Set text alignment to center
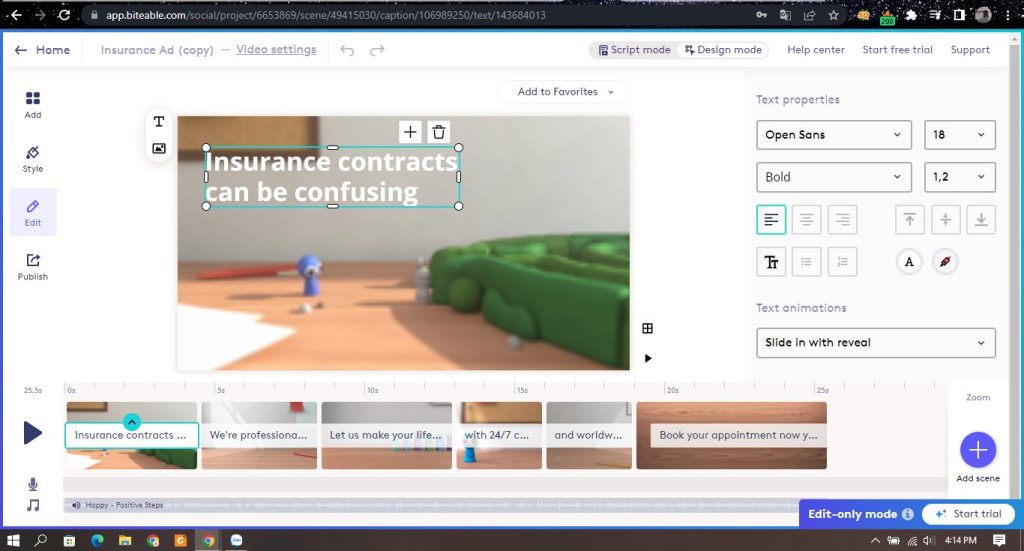1024x551 pixels. [x=806, y=220]
